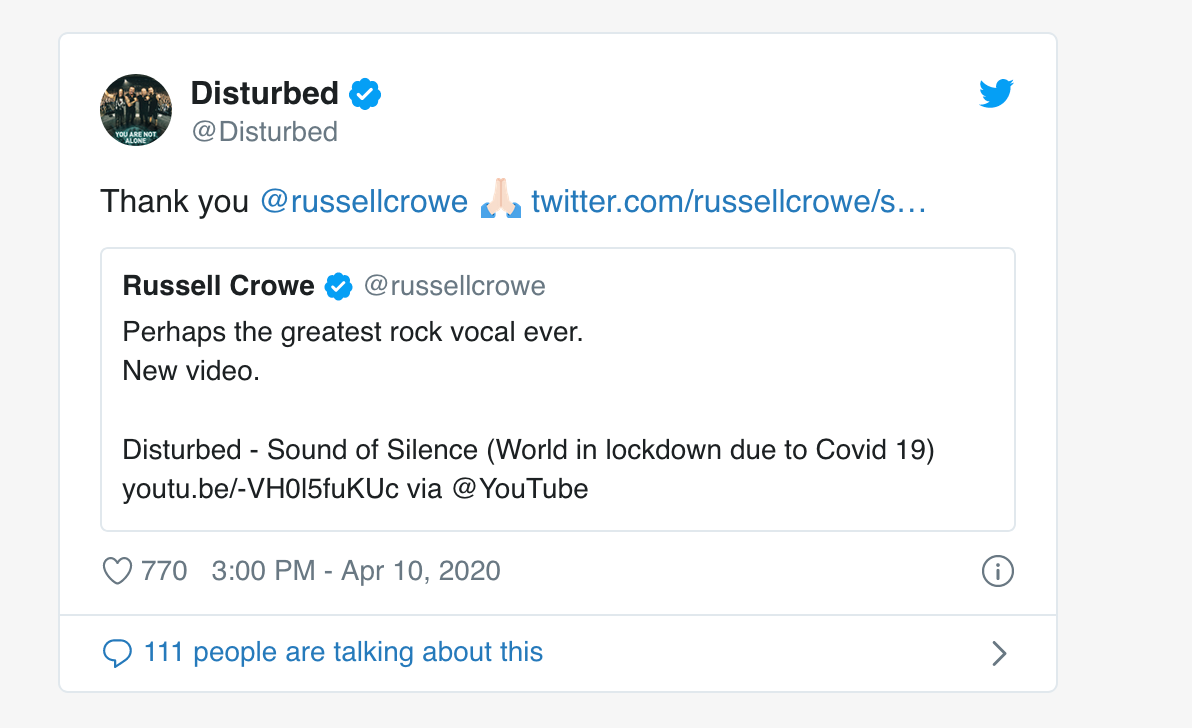
Task: Like the tweet with heart icon
Action: click(117, 571)
